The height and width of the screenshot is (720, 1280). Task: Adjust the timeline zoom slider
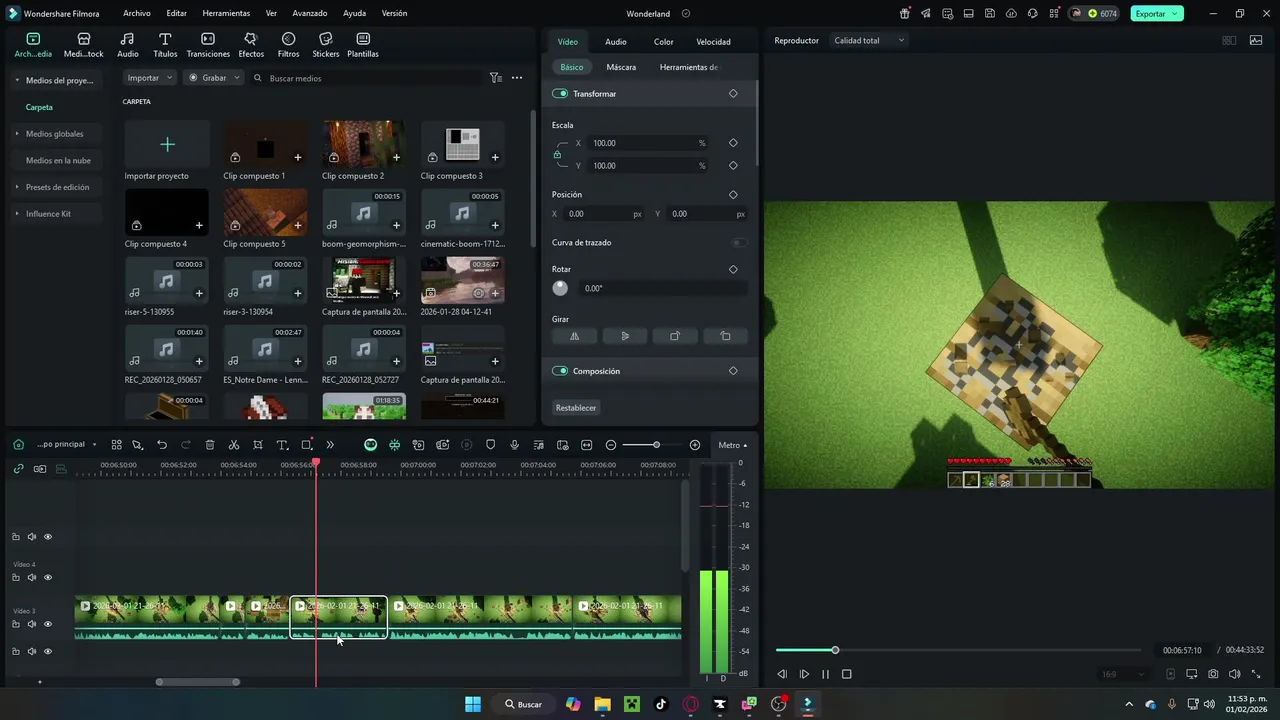click(656, 445)
